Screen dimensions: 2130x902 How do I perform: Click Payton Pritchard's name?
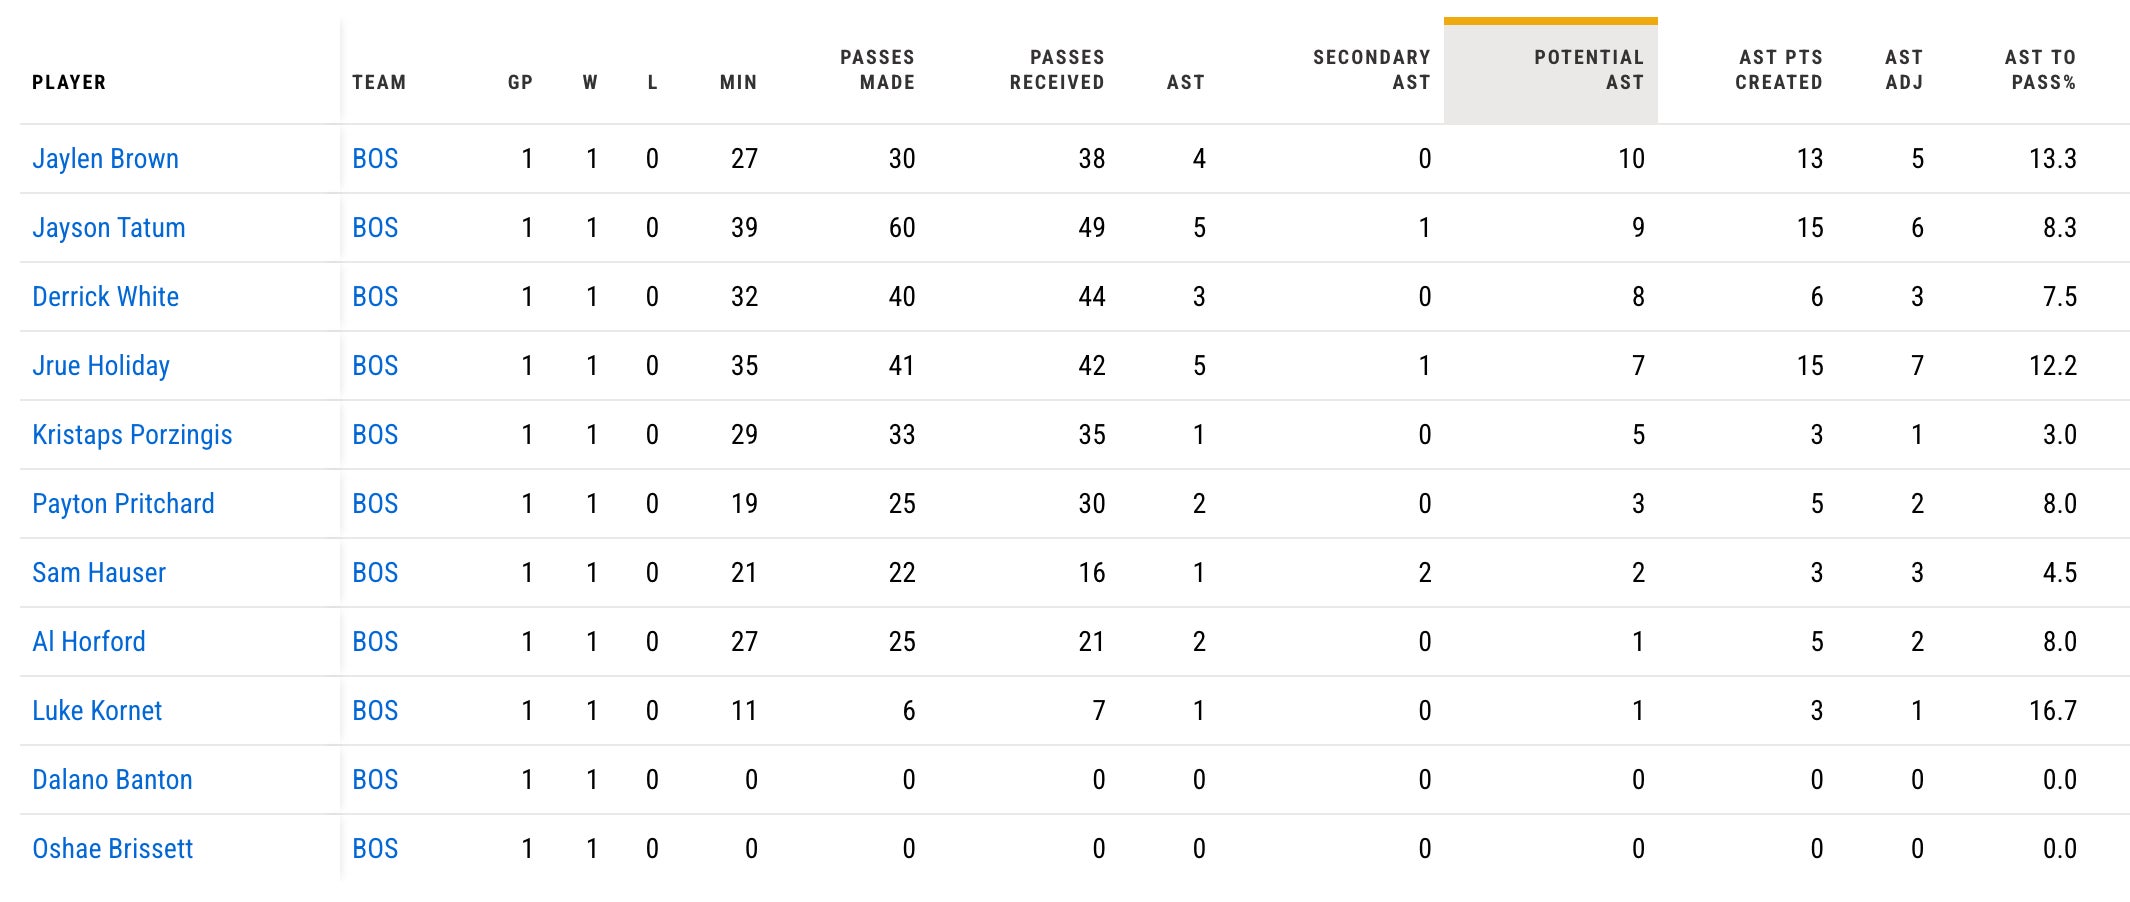coord(123,504)
